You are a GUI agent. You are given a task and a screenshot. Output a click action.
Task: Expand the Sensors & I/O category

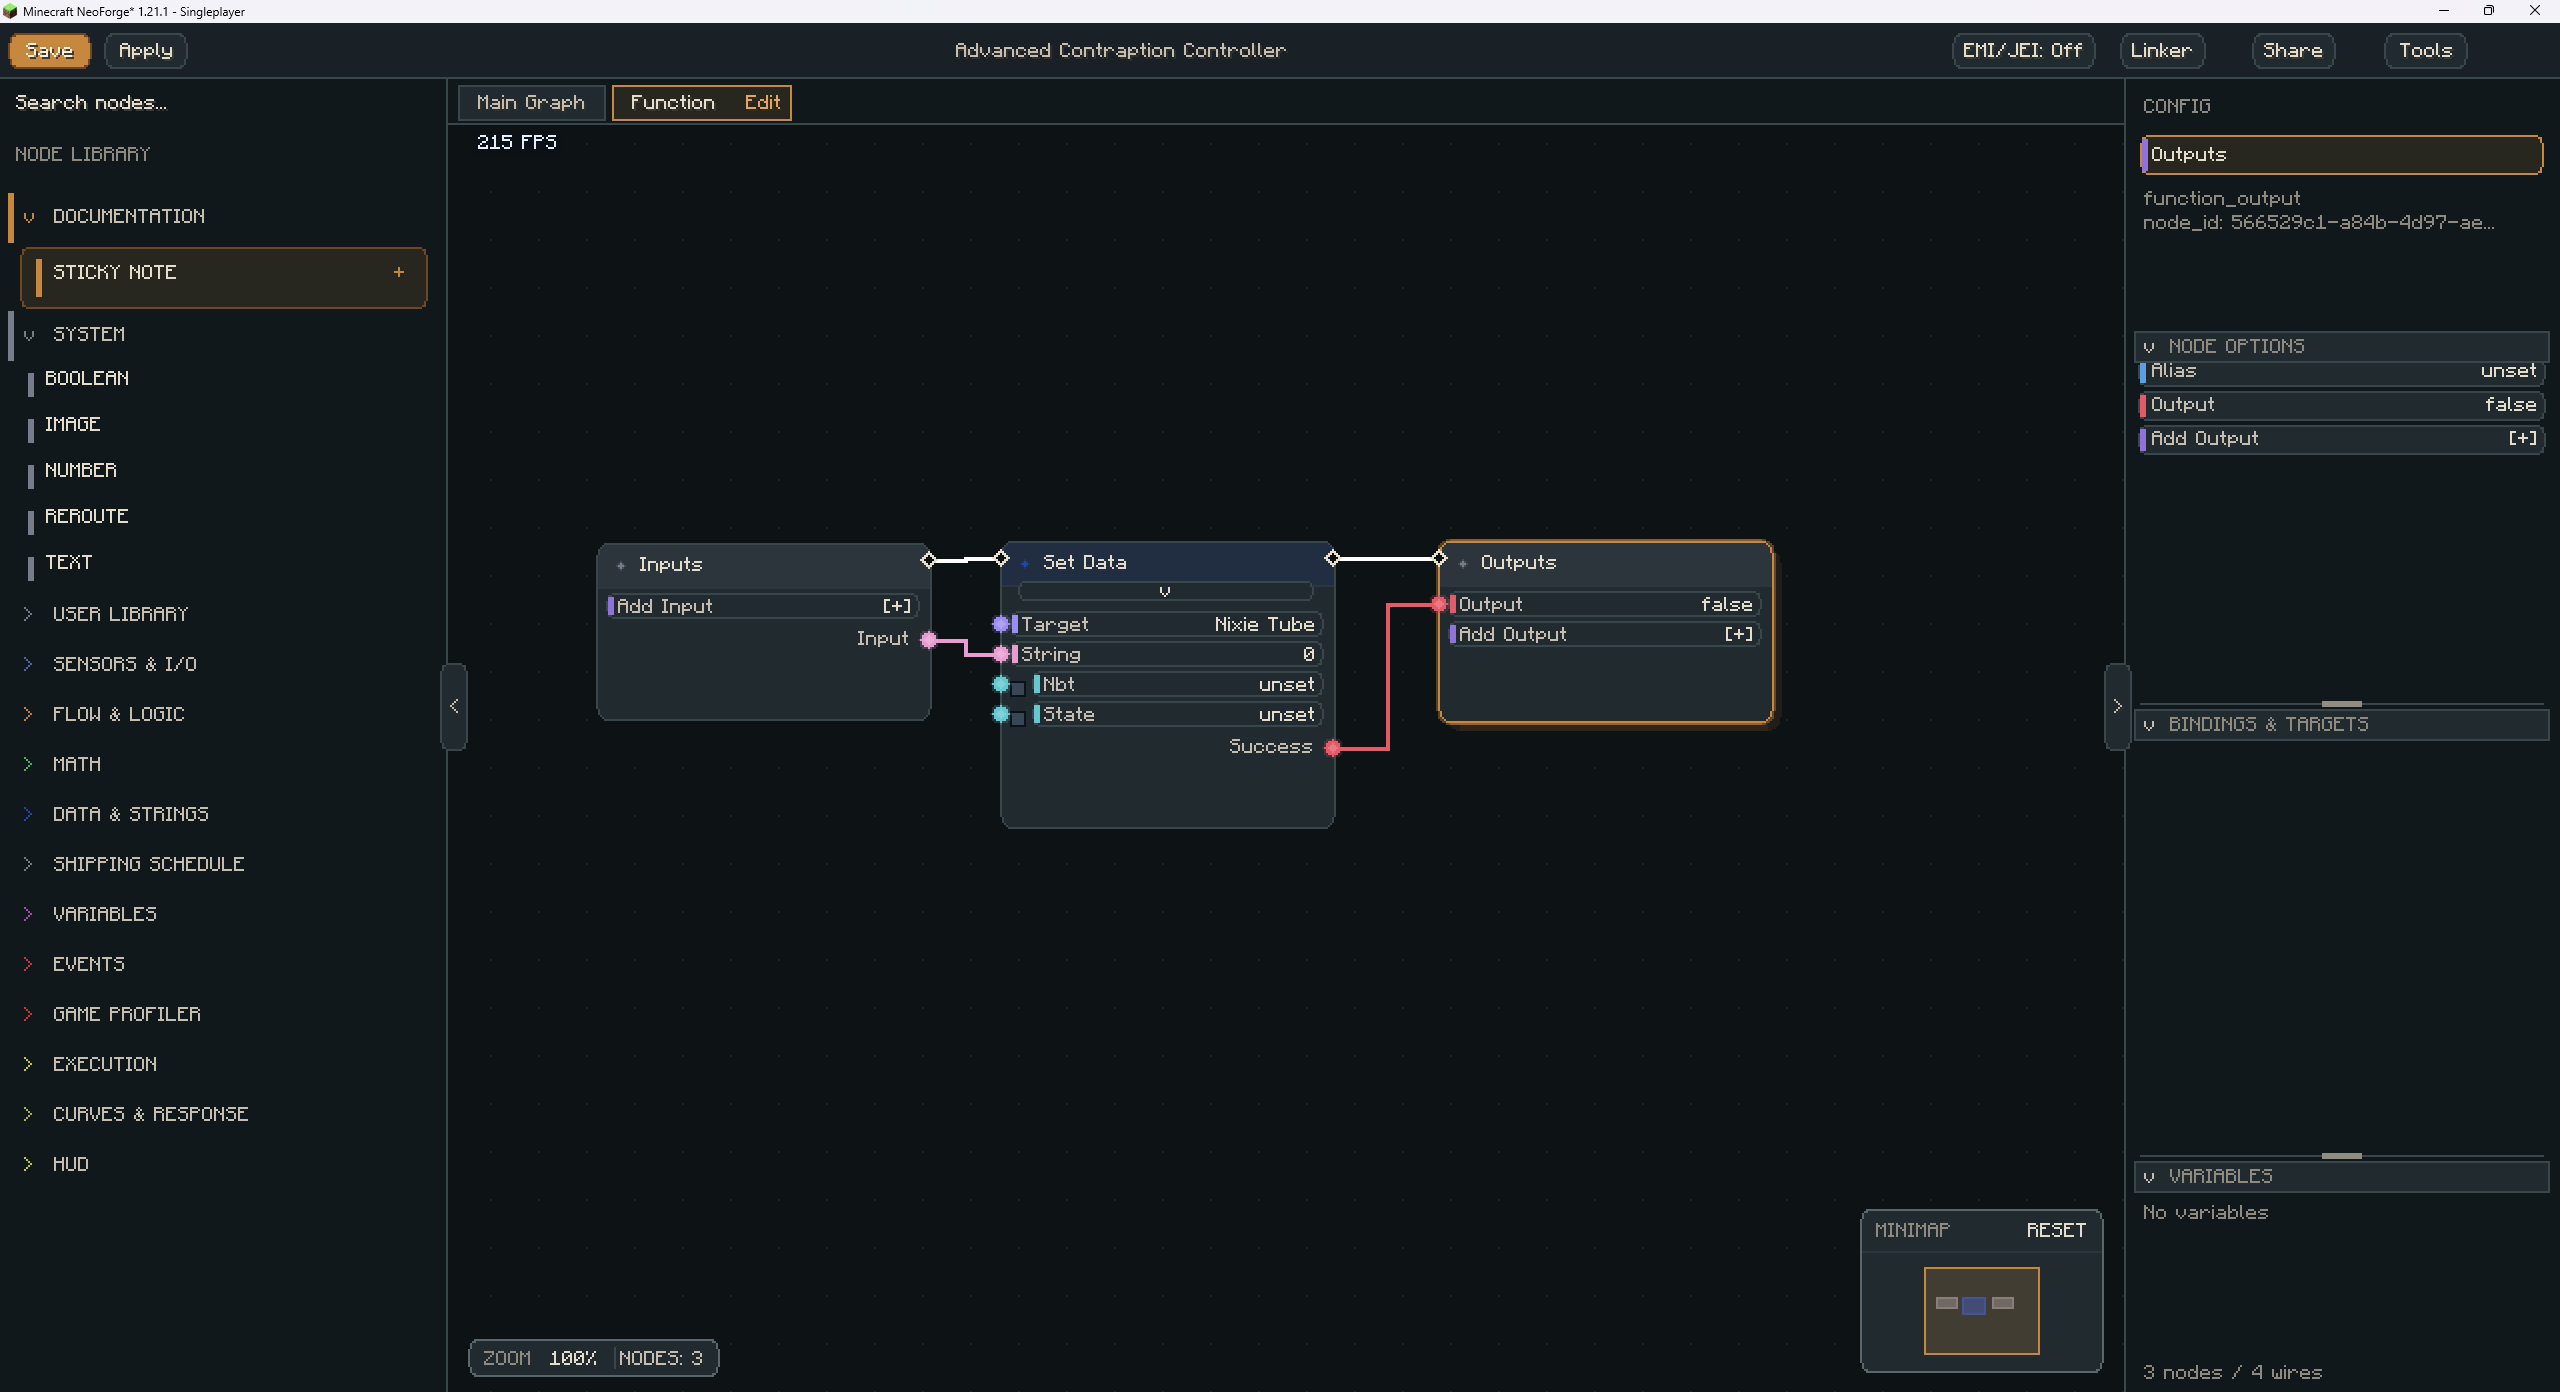(28, 664)
